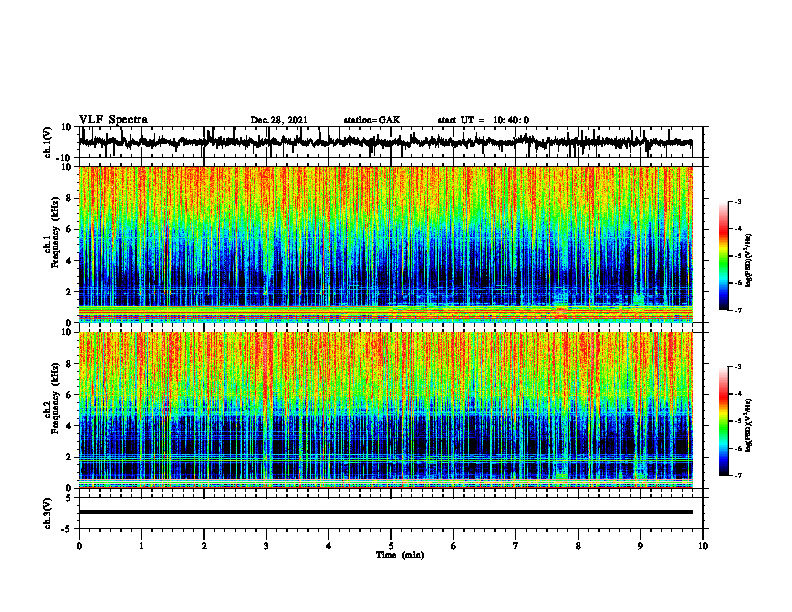Viewport: 792px width, 612px height.
Task: Click the ch.2 spectrogram panel
Action: click(x=386, y=410)
